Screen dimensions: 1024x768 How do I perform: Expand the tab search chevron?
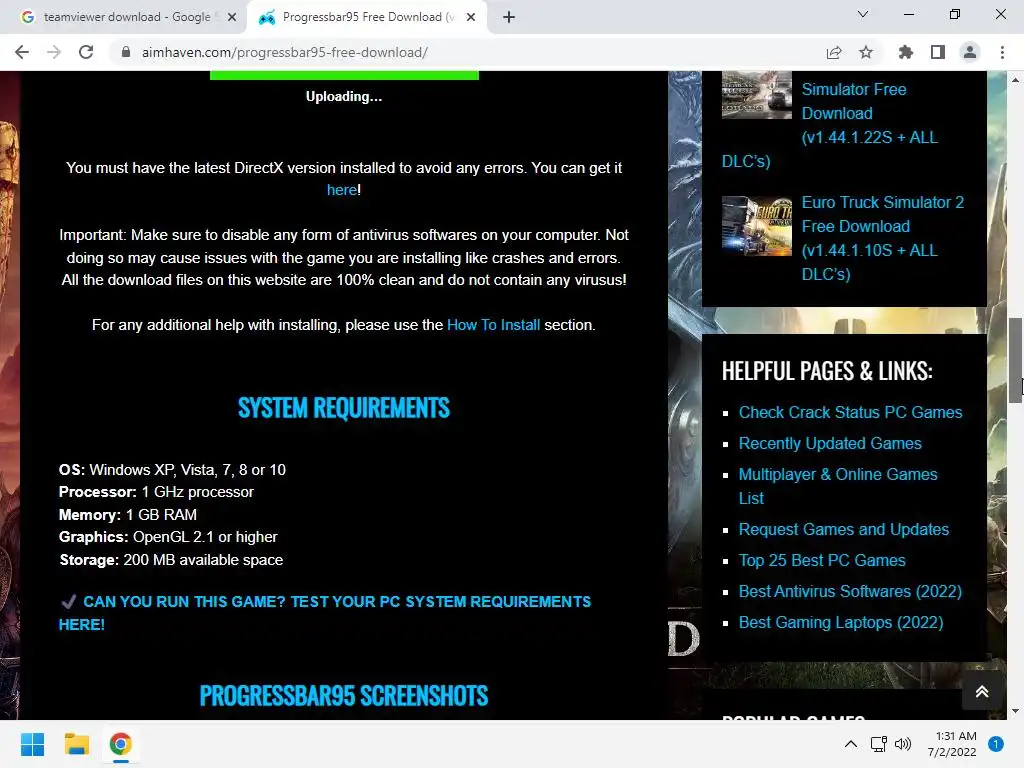pos(863,14)
